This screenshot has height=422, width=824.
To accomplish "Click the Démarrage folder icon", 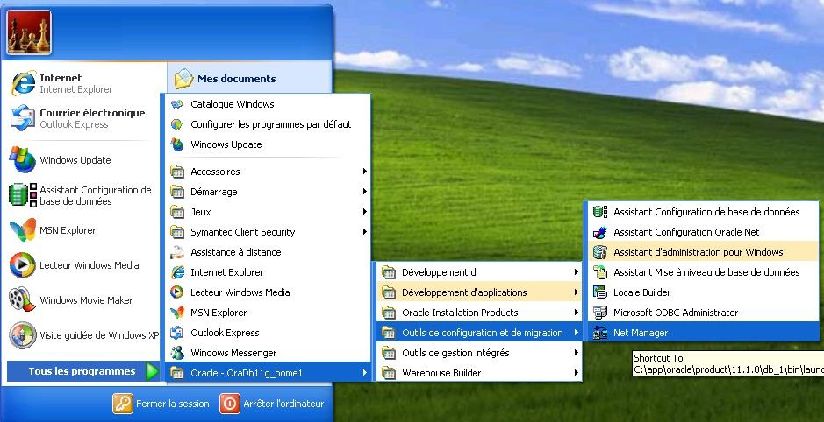I will tap(177, 192).
